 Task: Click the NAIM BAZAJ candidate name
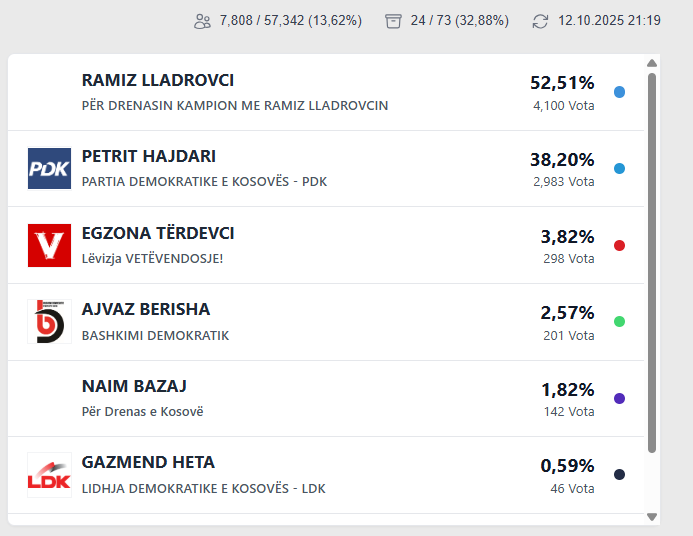134,386
